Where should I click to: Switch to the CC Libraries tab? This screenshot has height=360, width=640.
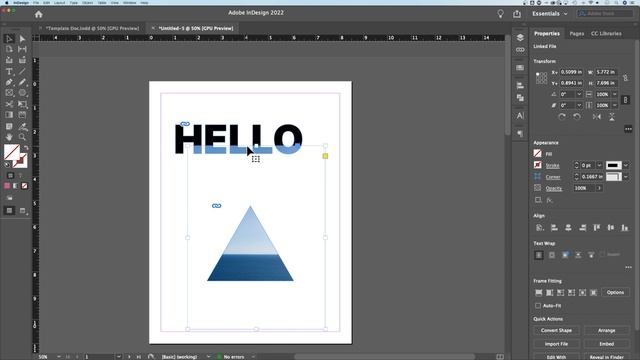(606, 33)
